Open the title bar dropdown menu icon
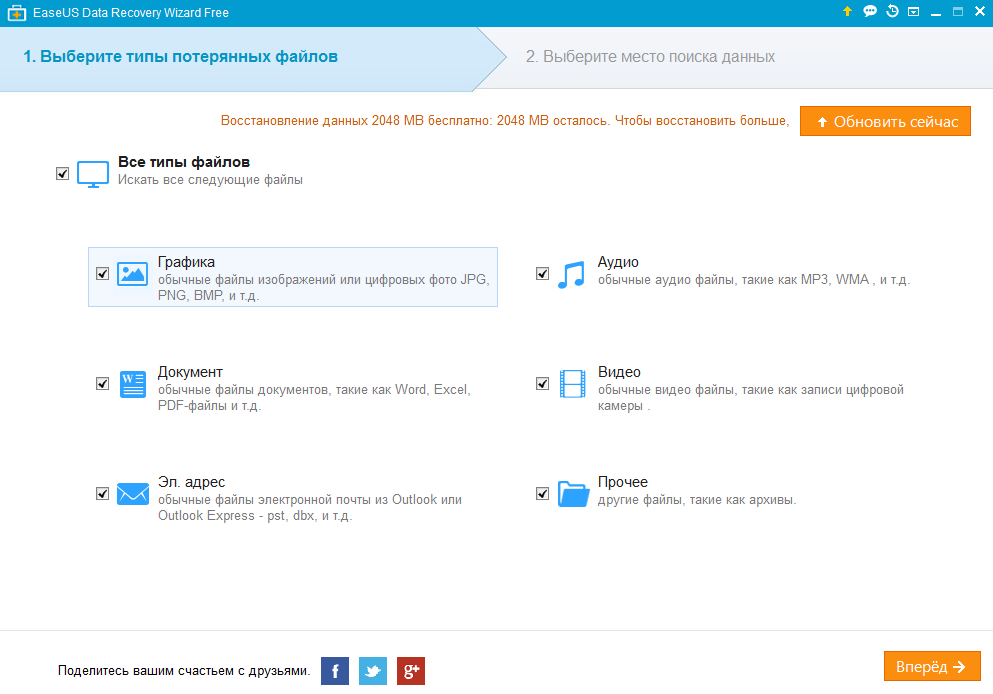This screenshot has height=694, width=993. (913, 12)
